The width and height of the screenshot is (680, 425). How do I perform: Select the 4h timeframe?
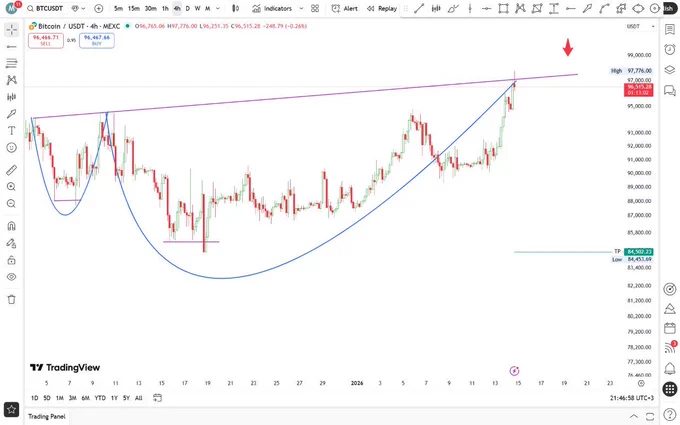tap(177, 8)
